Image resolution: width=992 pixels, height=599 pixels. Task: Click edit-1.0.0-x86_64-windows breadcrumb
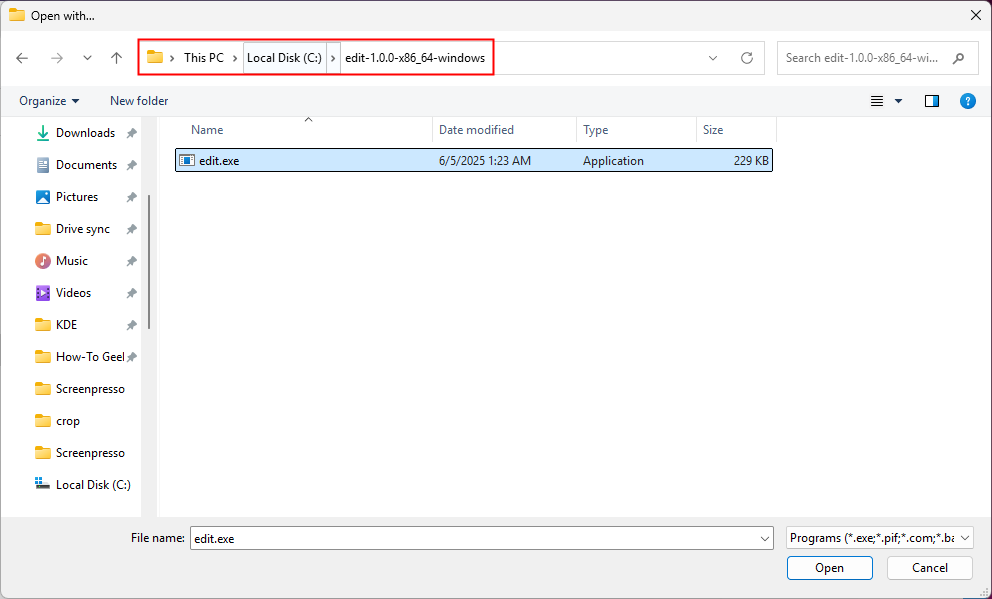tap(415, 58)
